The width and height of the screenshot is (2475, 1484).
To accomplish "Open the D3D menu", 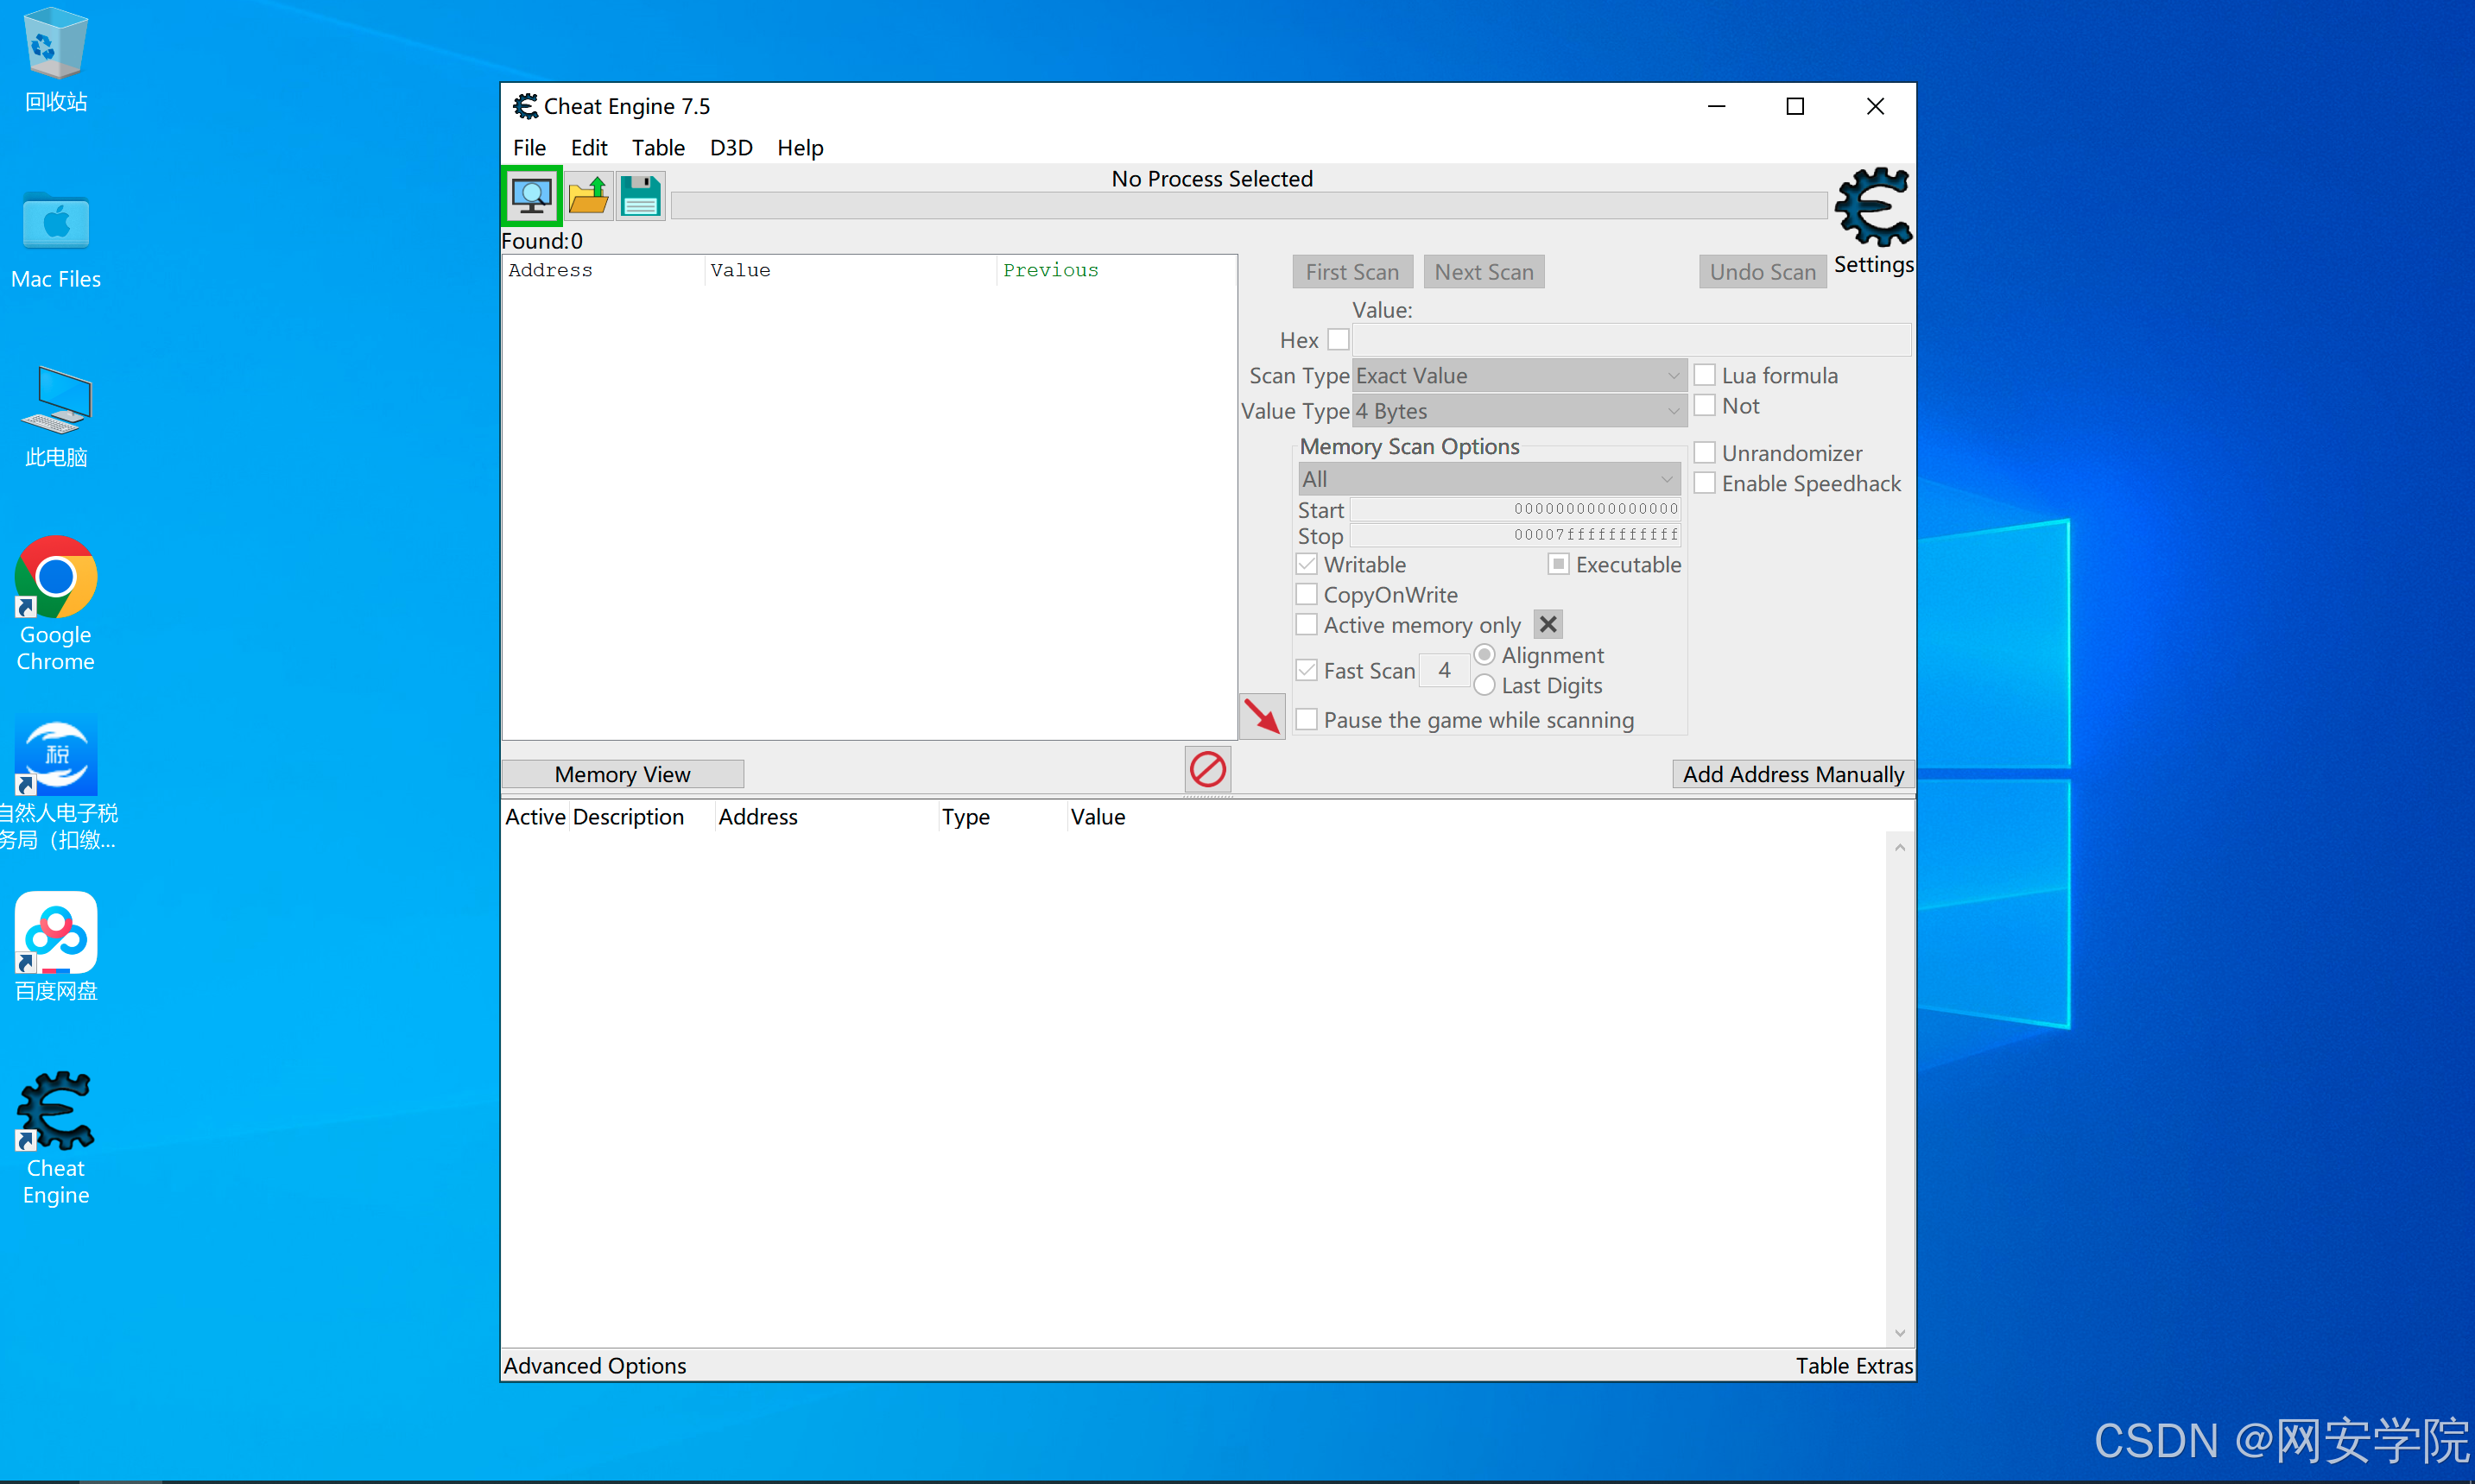I will point(731,148).
